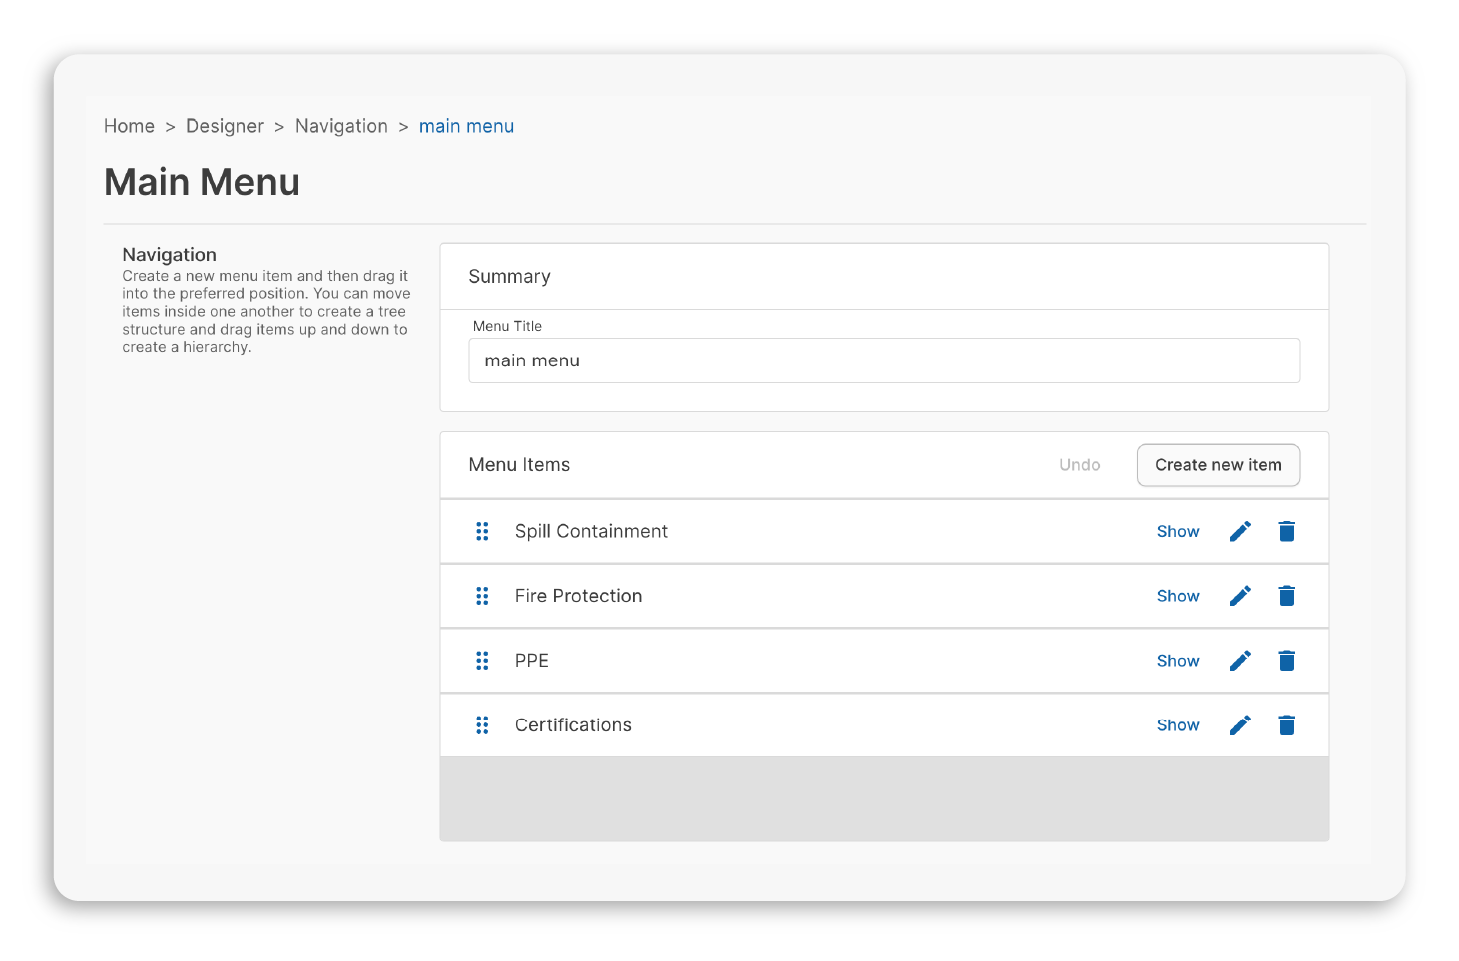Show the Spill Containment menu item

click(x=1177, y=531)
